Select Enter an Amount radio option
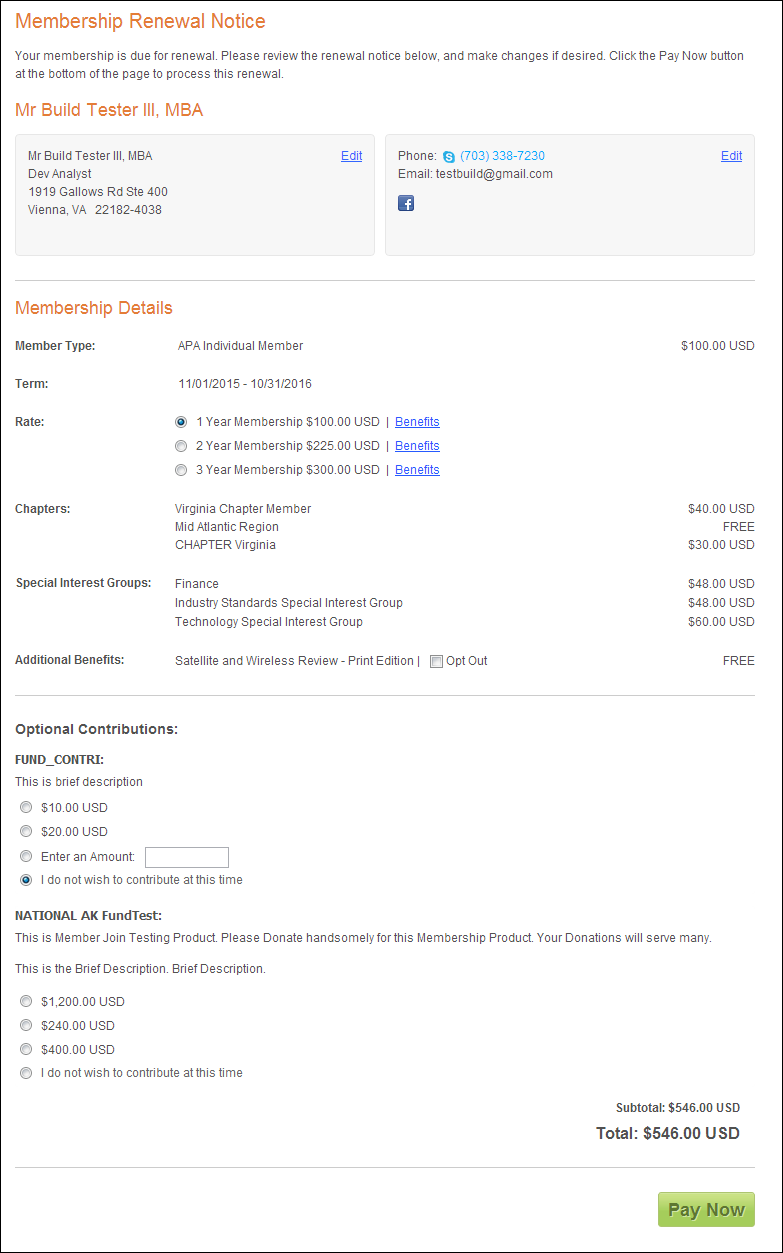 click(x=26, y=857)
